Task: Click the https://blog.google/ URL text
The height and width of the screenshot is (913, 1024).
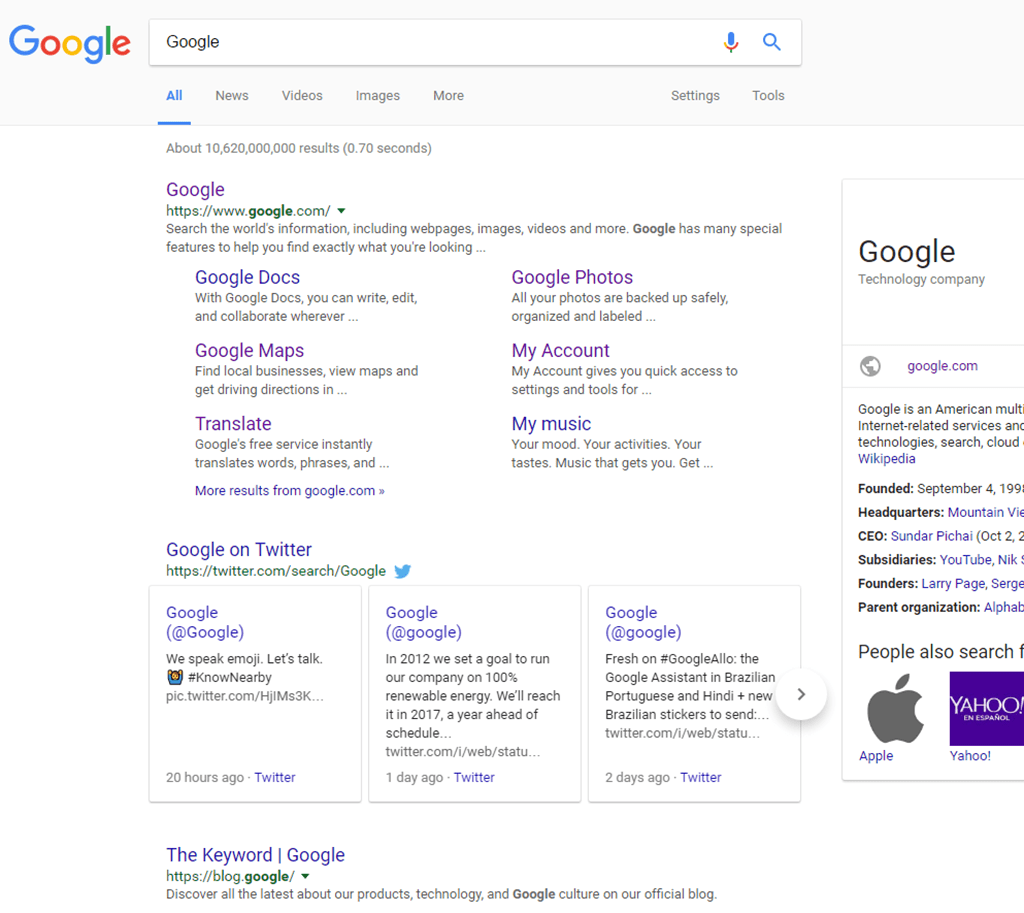Action: click(x=230, y=876)
